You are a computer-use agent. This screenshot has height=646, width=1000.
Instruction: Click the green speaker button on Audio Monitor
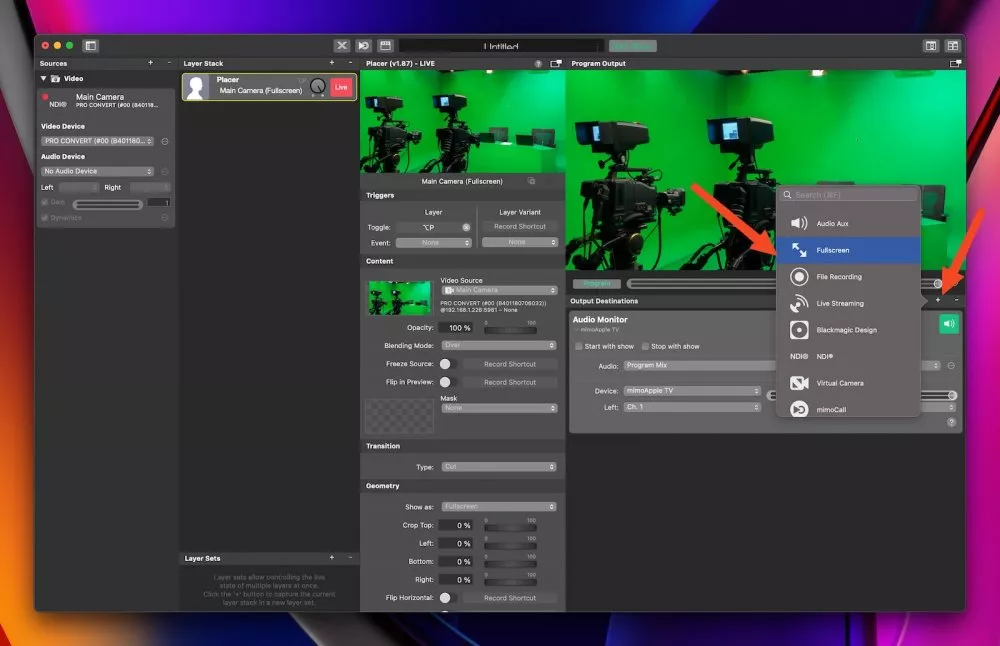point(949,324)
